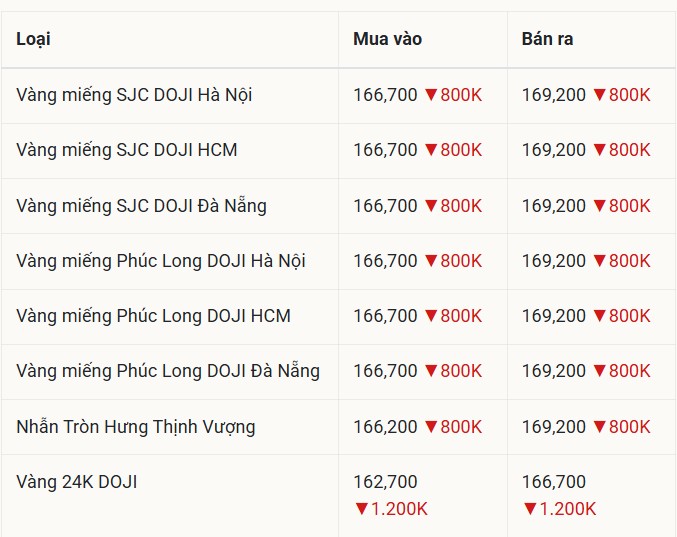
Task: Click the 162,700 buy price for Vàng 24K DOJI
Action: tap(385, 482)
